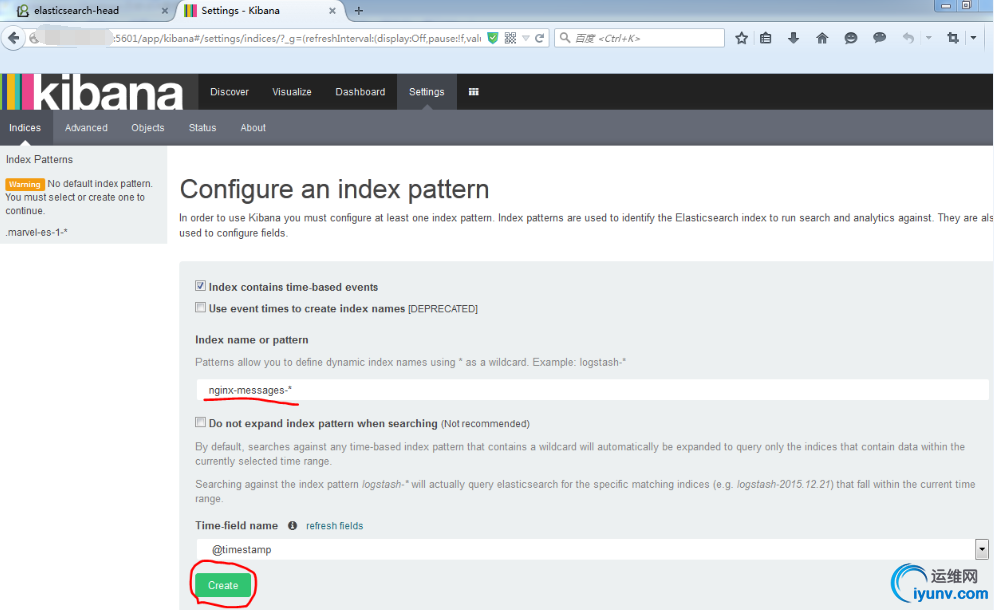Go to the browser home page icon
Image resolution: width=994 pixels, height=610 pixels.
click(x=822, y=38)
